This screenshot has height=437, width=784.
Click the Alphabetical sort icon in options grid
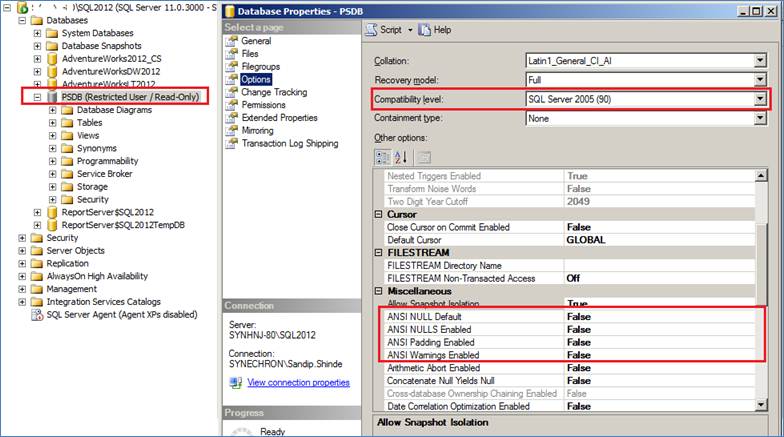click(402, 157)
